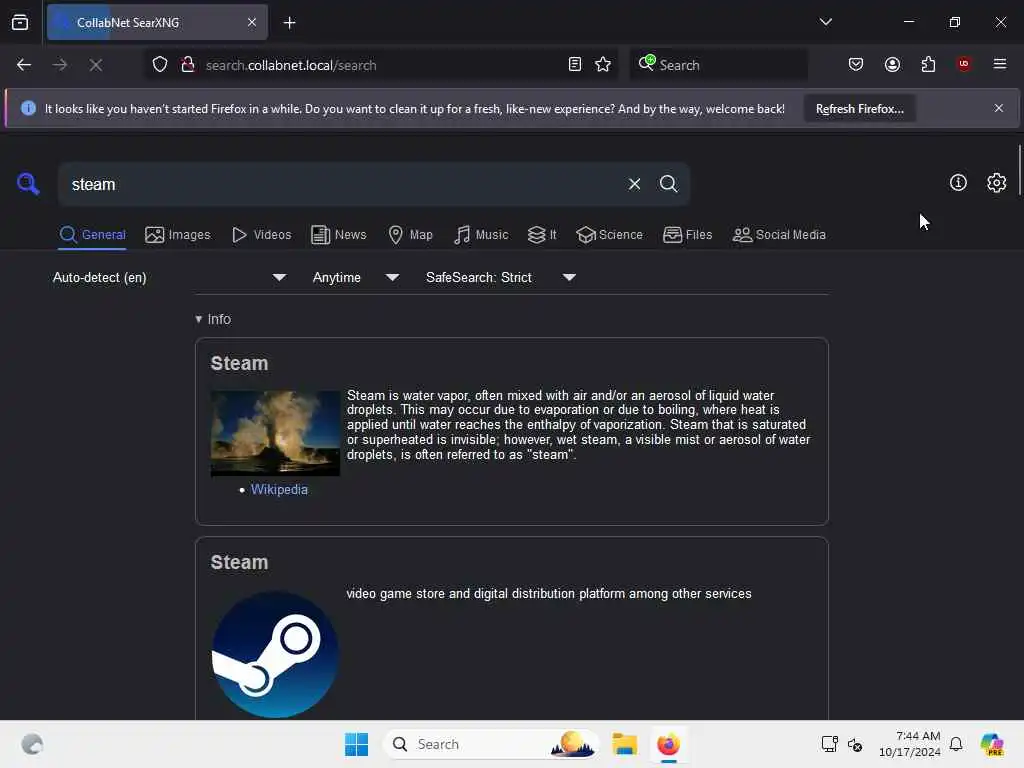Submit search with magnifier button
This screenshot has width=1024, height=768.
coord(668,184)
